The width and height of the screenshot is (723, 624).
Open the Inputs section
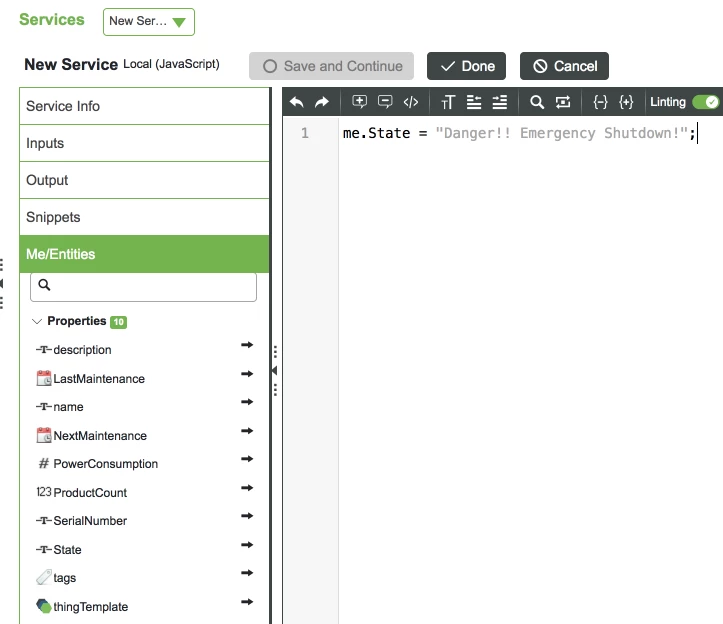pyautogui.click(x=144, y=143)
